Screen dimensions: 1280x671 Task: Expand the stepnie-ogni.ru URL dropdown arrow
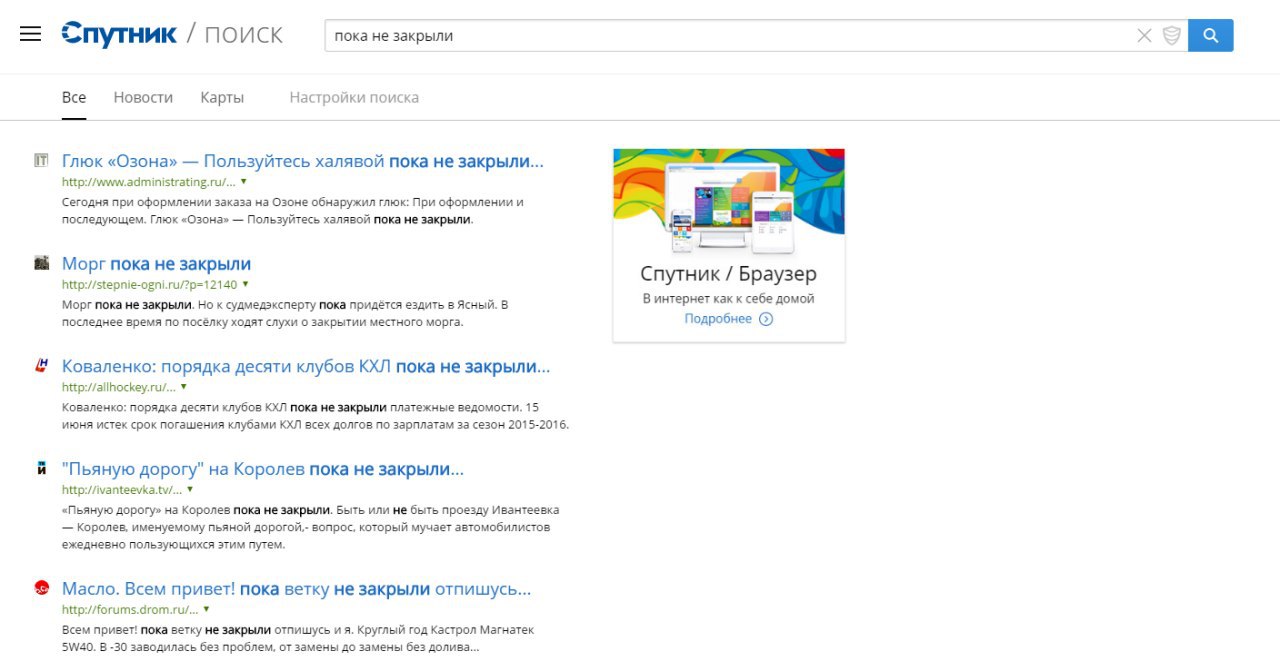(x=245, y=284)
